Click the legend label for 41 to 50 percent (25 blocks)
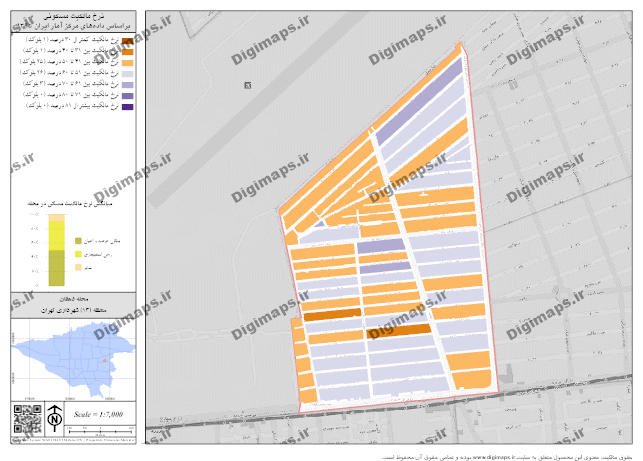643x461 pixels. (x=69, y=62)
